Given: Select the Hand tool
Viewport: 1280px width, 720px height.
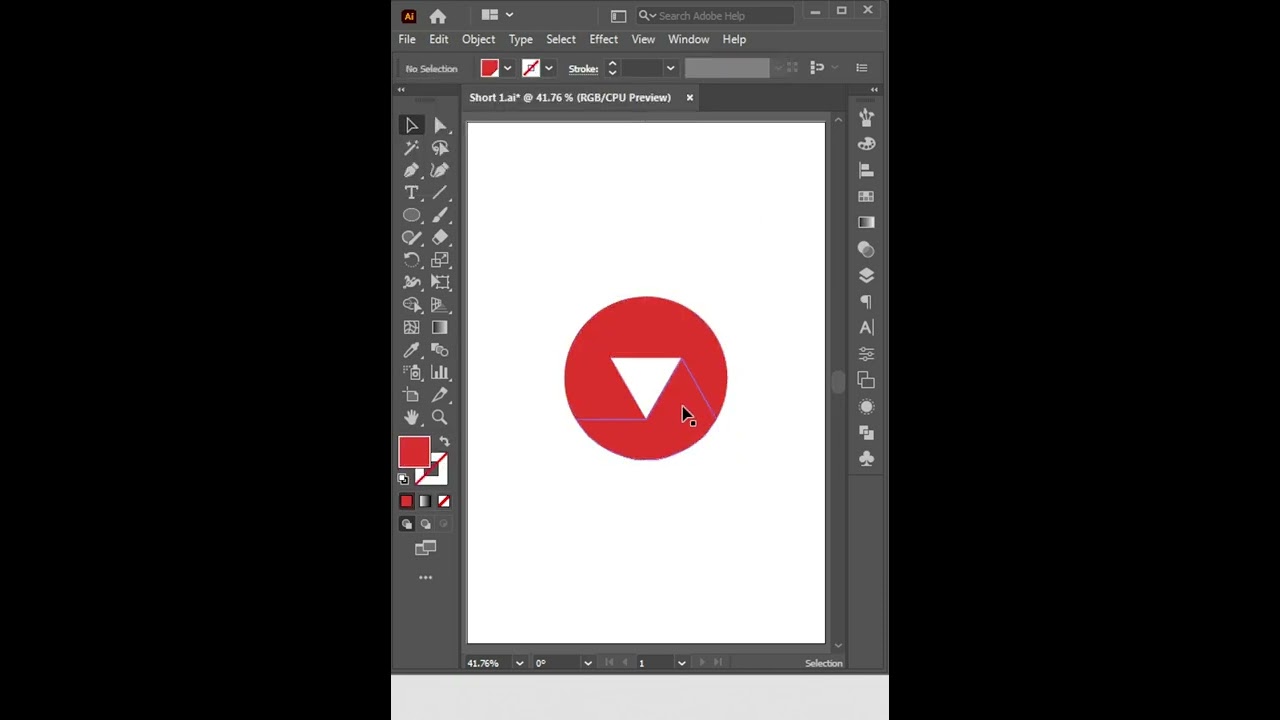Looking at the screenshot, I should pyautogui.click(x=412, y=417).
